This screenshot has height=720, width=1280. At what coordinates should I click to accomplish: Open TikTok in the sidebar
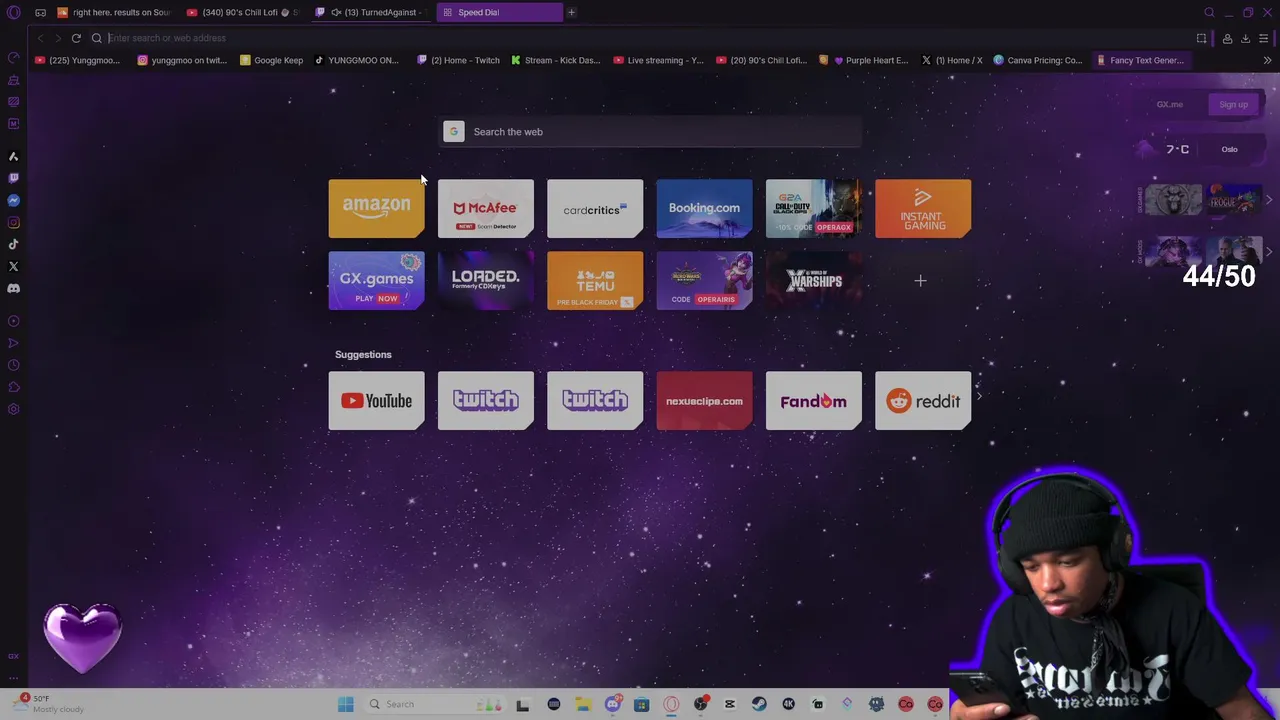click(14, 244)
